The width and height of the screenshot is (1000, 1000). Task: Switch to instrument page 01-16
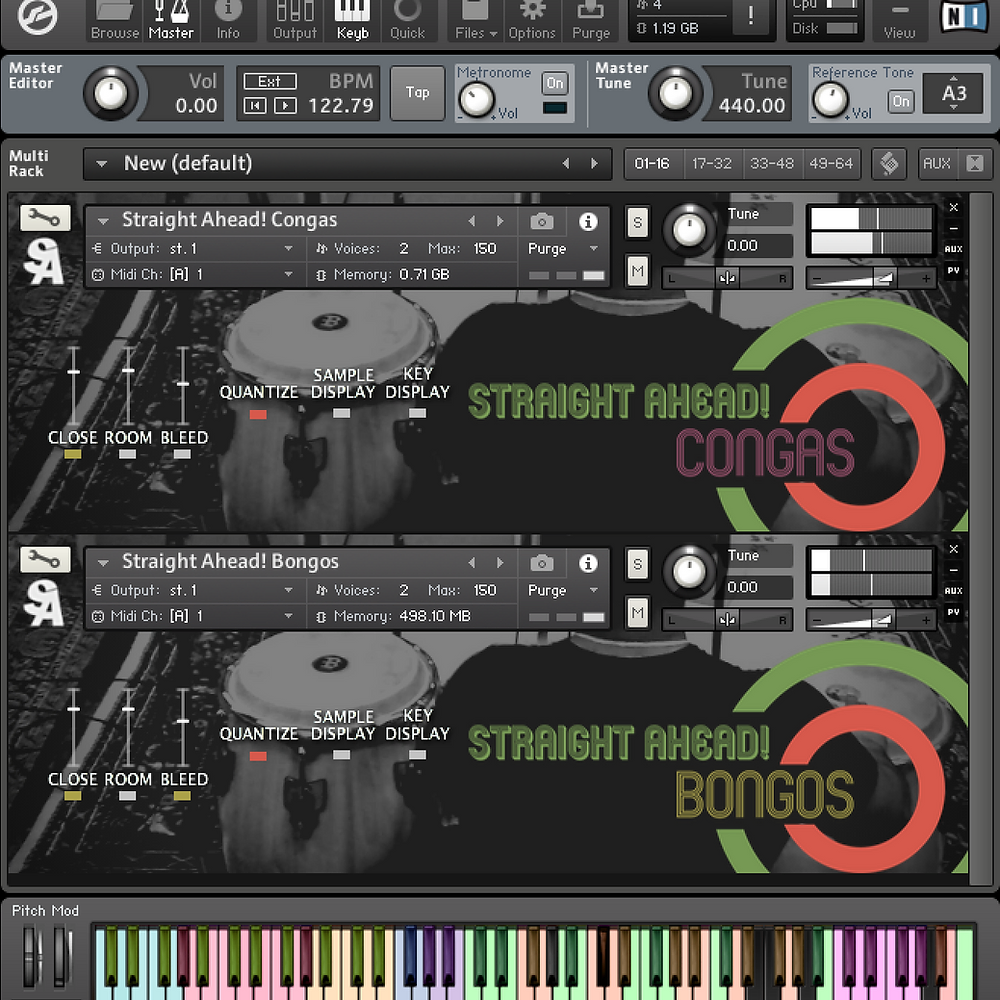[652, 164]
